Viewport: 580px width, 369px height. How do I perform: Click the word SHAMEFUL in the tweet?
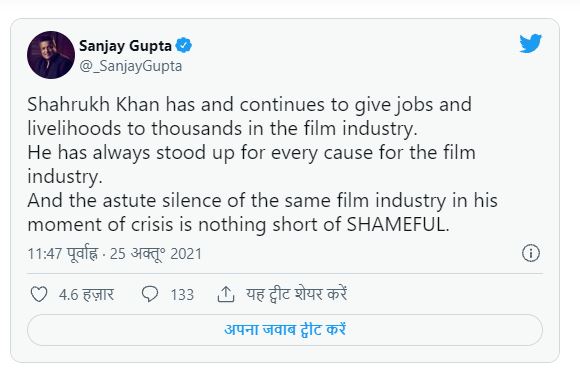(x=398, y=224)
